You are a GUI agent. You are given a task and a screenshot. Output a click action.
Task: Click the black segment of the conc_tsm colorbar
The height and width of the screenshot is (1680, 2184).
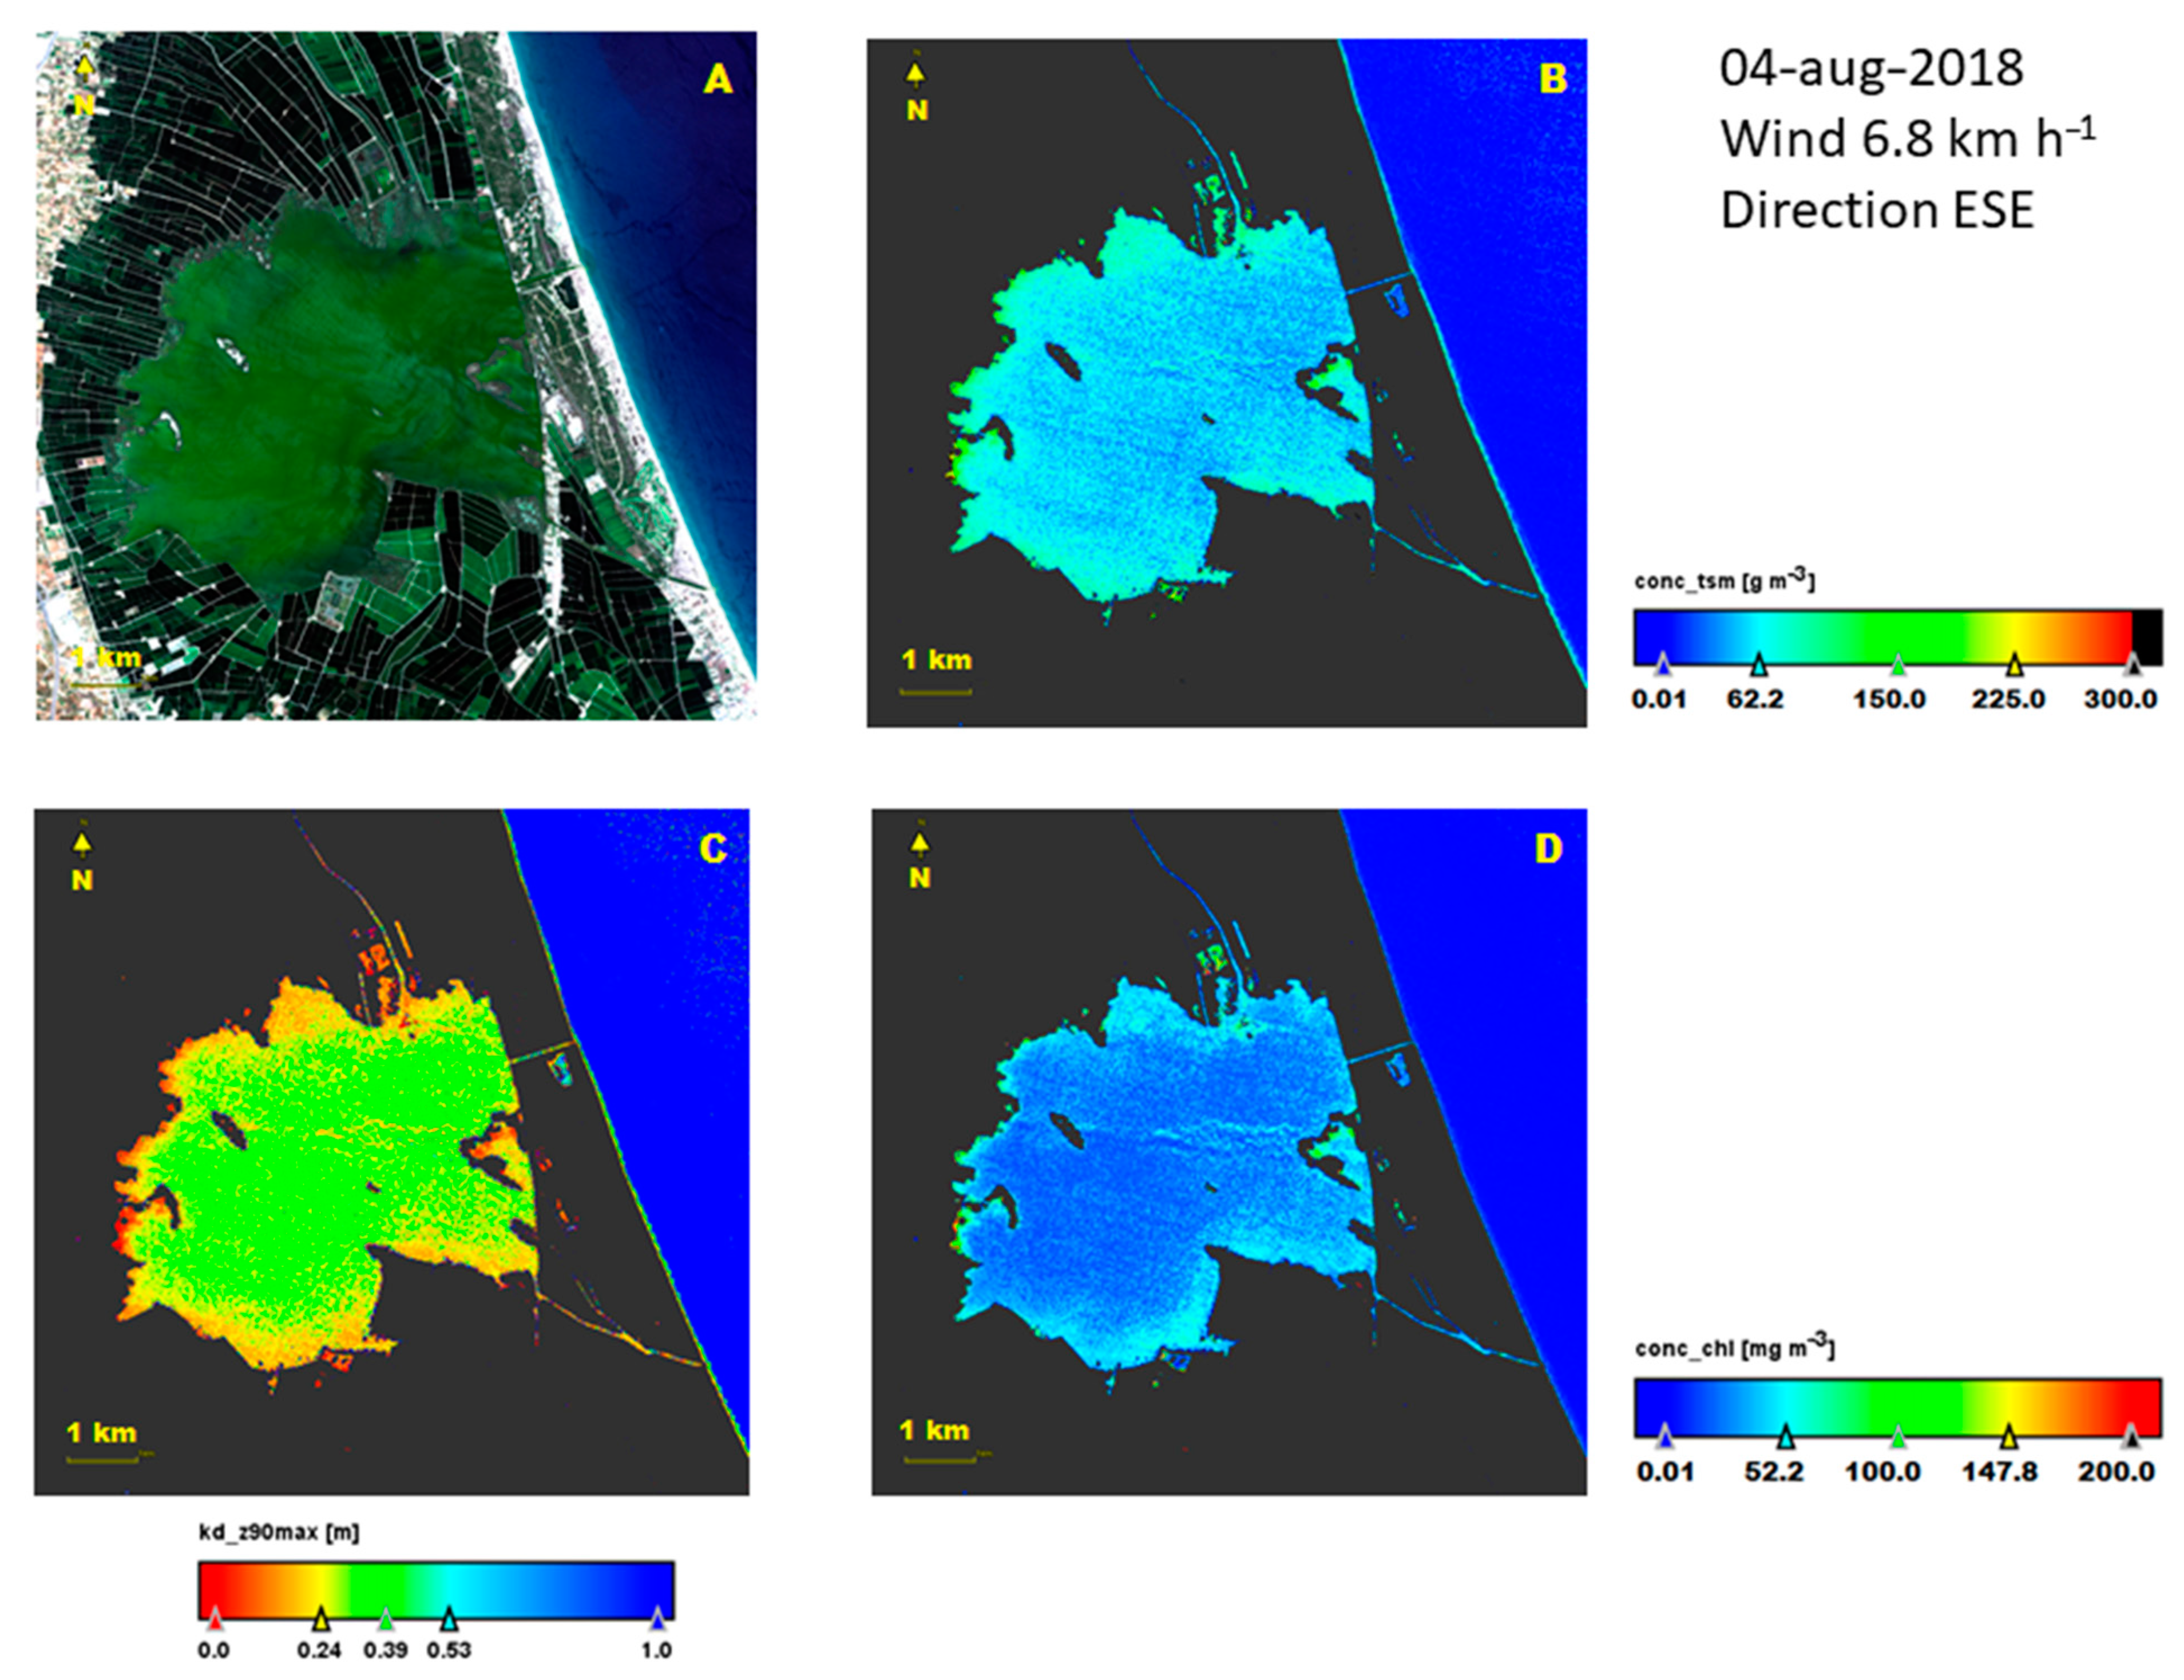click(x=2147, y=637)
